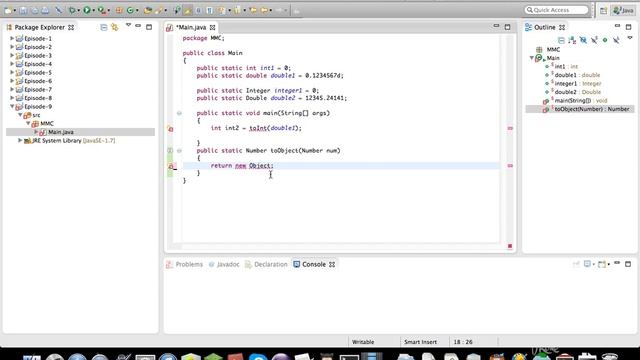Click the overview ruler error square
This screenshot has width=640, height=360.
(510, 246)
